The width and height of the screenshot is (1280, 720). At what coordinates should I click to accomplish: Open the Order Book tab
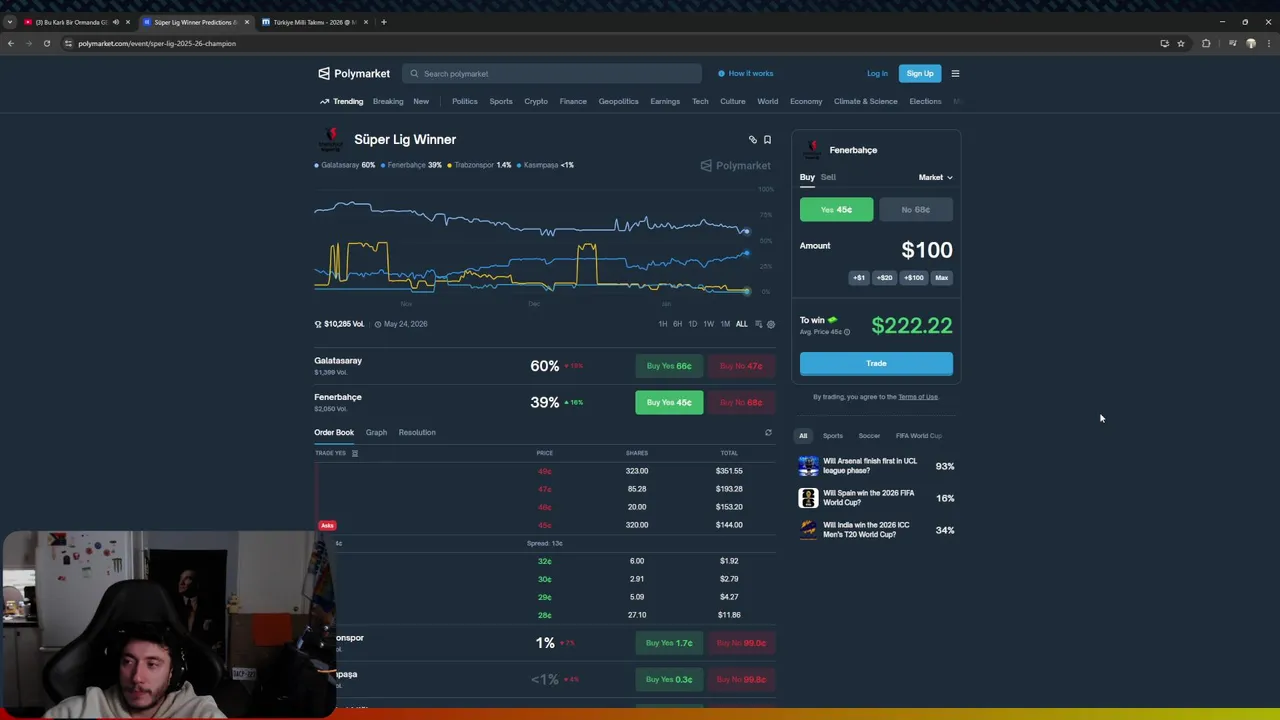pos(334,432)
